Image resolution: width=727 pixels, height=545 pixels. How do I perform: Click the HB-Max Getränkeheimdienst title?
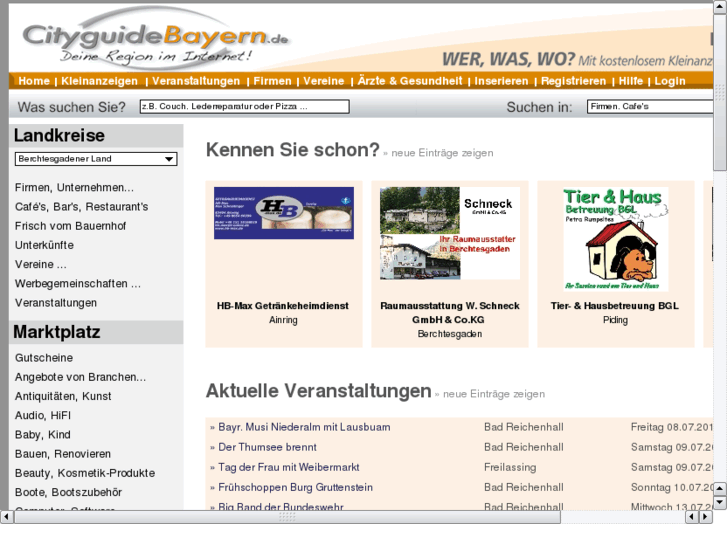pos(283,306)
